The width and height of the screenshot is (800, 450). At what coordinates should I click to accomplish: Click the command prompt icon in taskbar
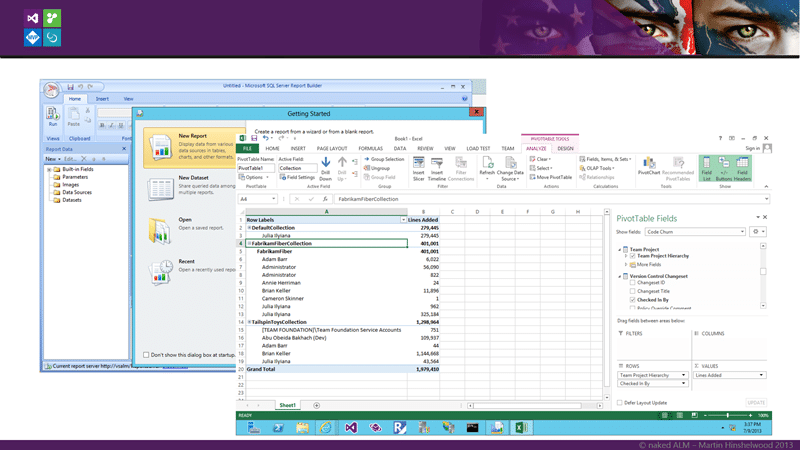tap(472, 428)
